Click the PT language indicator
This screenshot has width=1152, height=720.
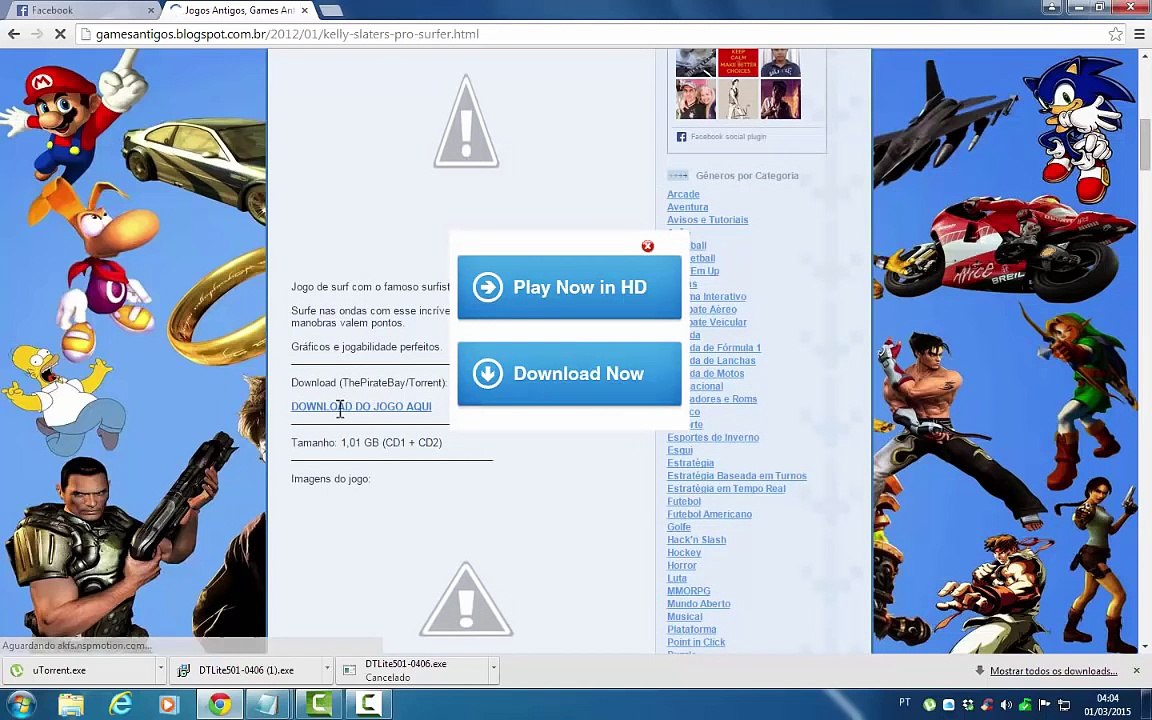point(905,702)
